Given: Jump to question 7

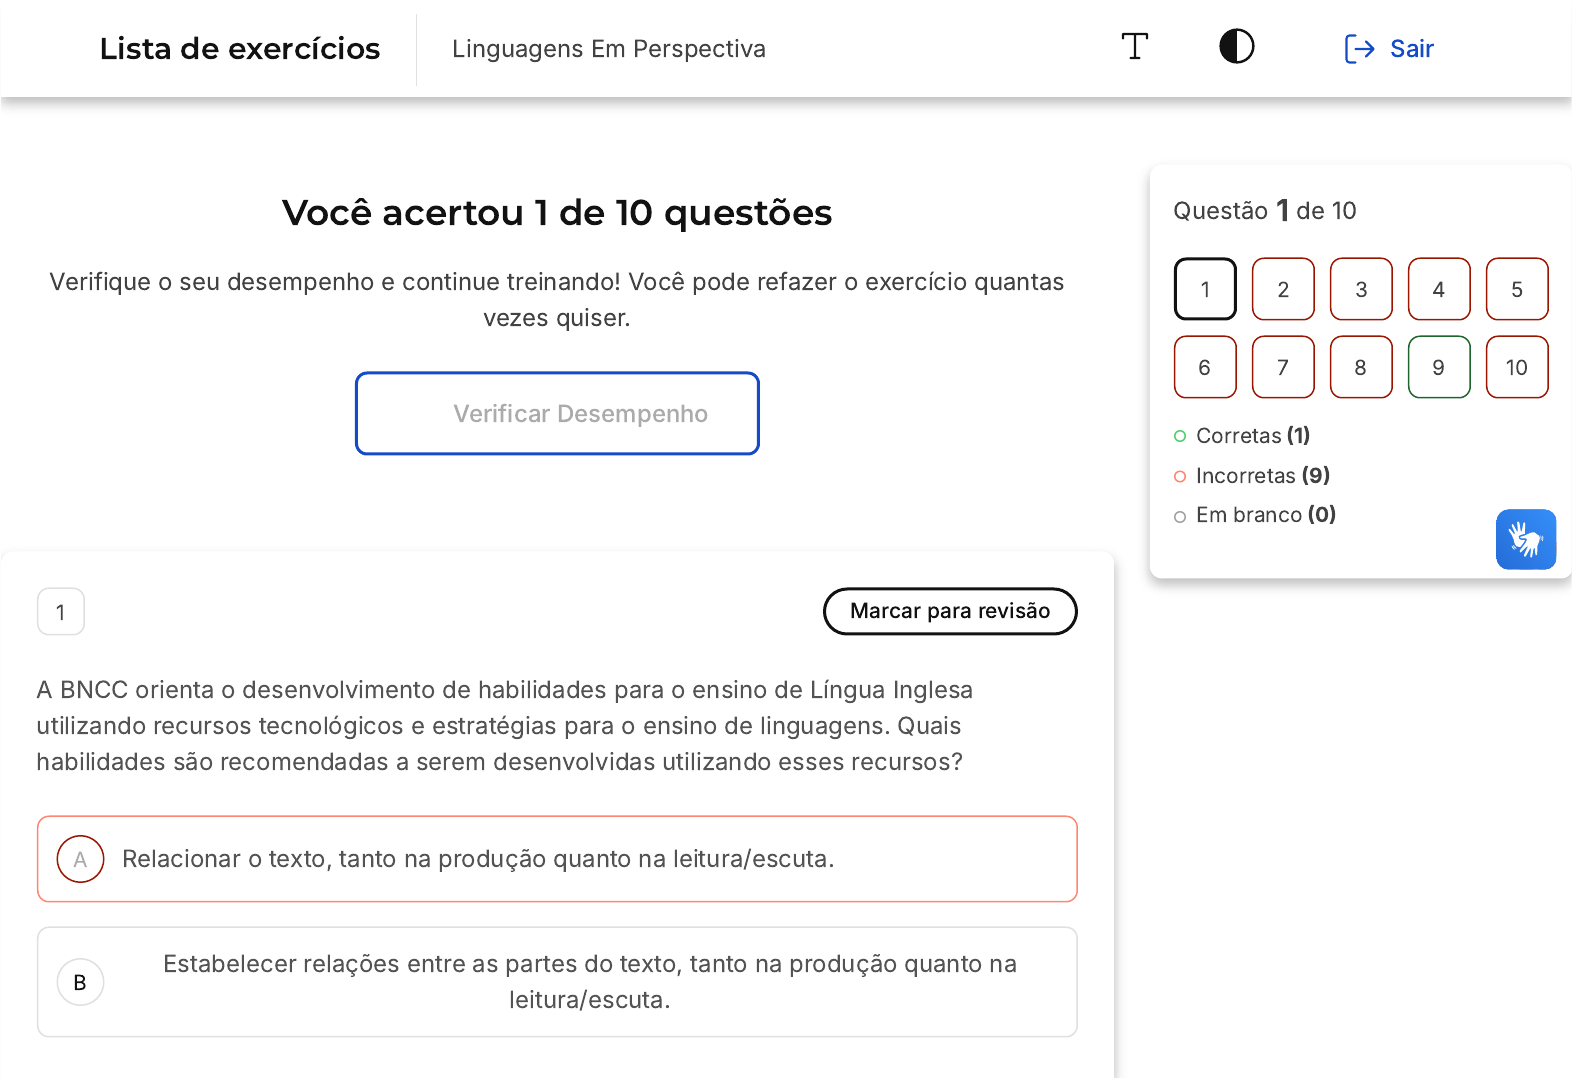Looking at the screenshot, I should point(1283,367).
